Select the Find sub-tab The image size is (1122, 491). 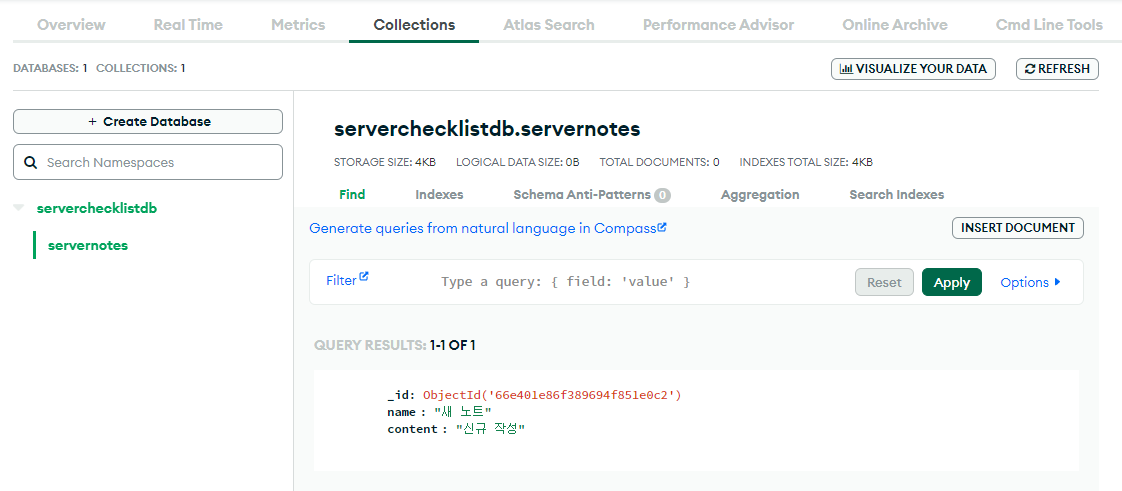tap(352, 195)
